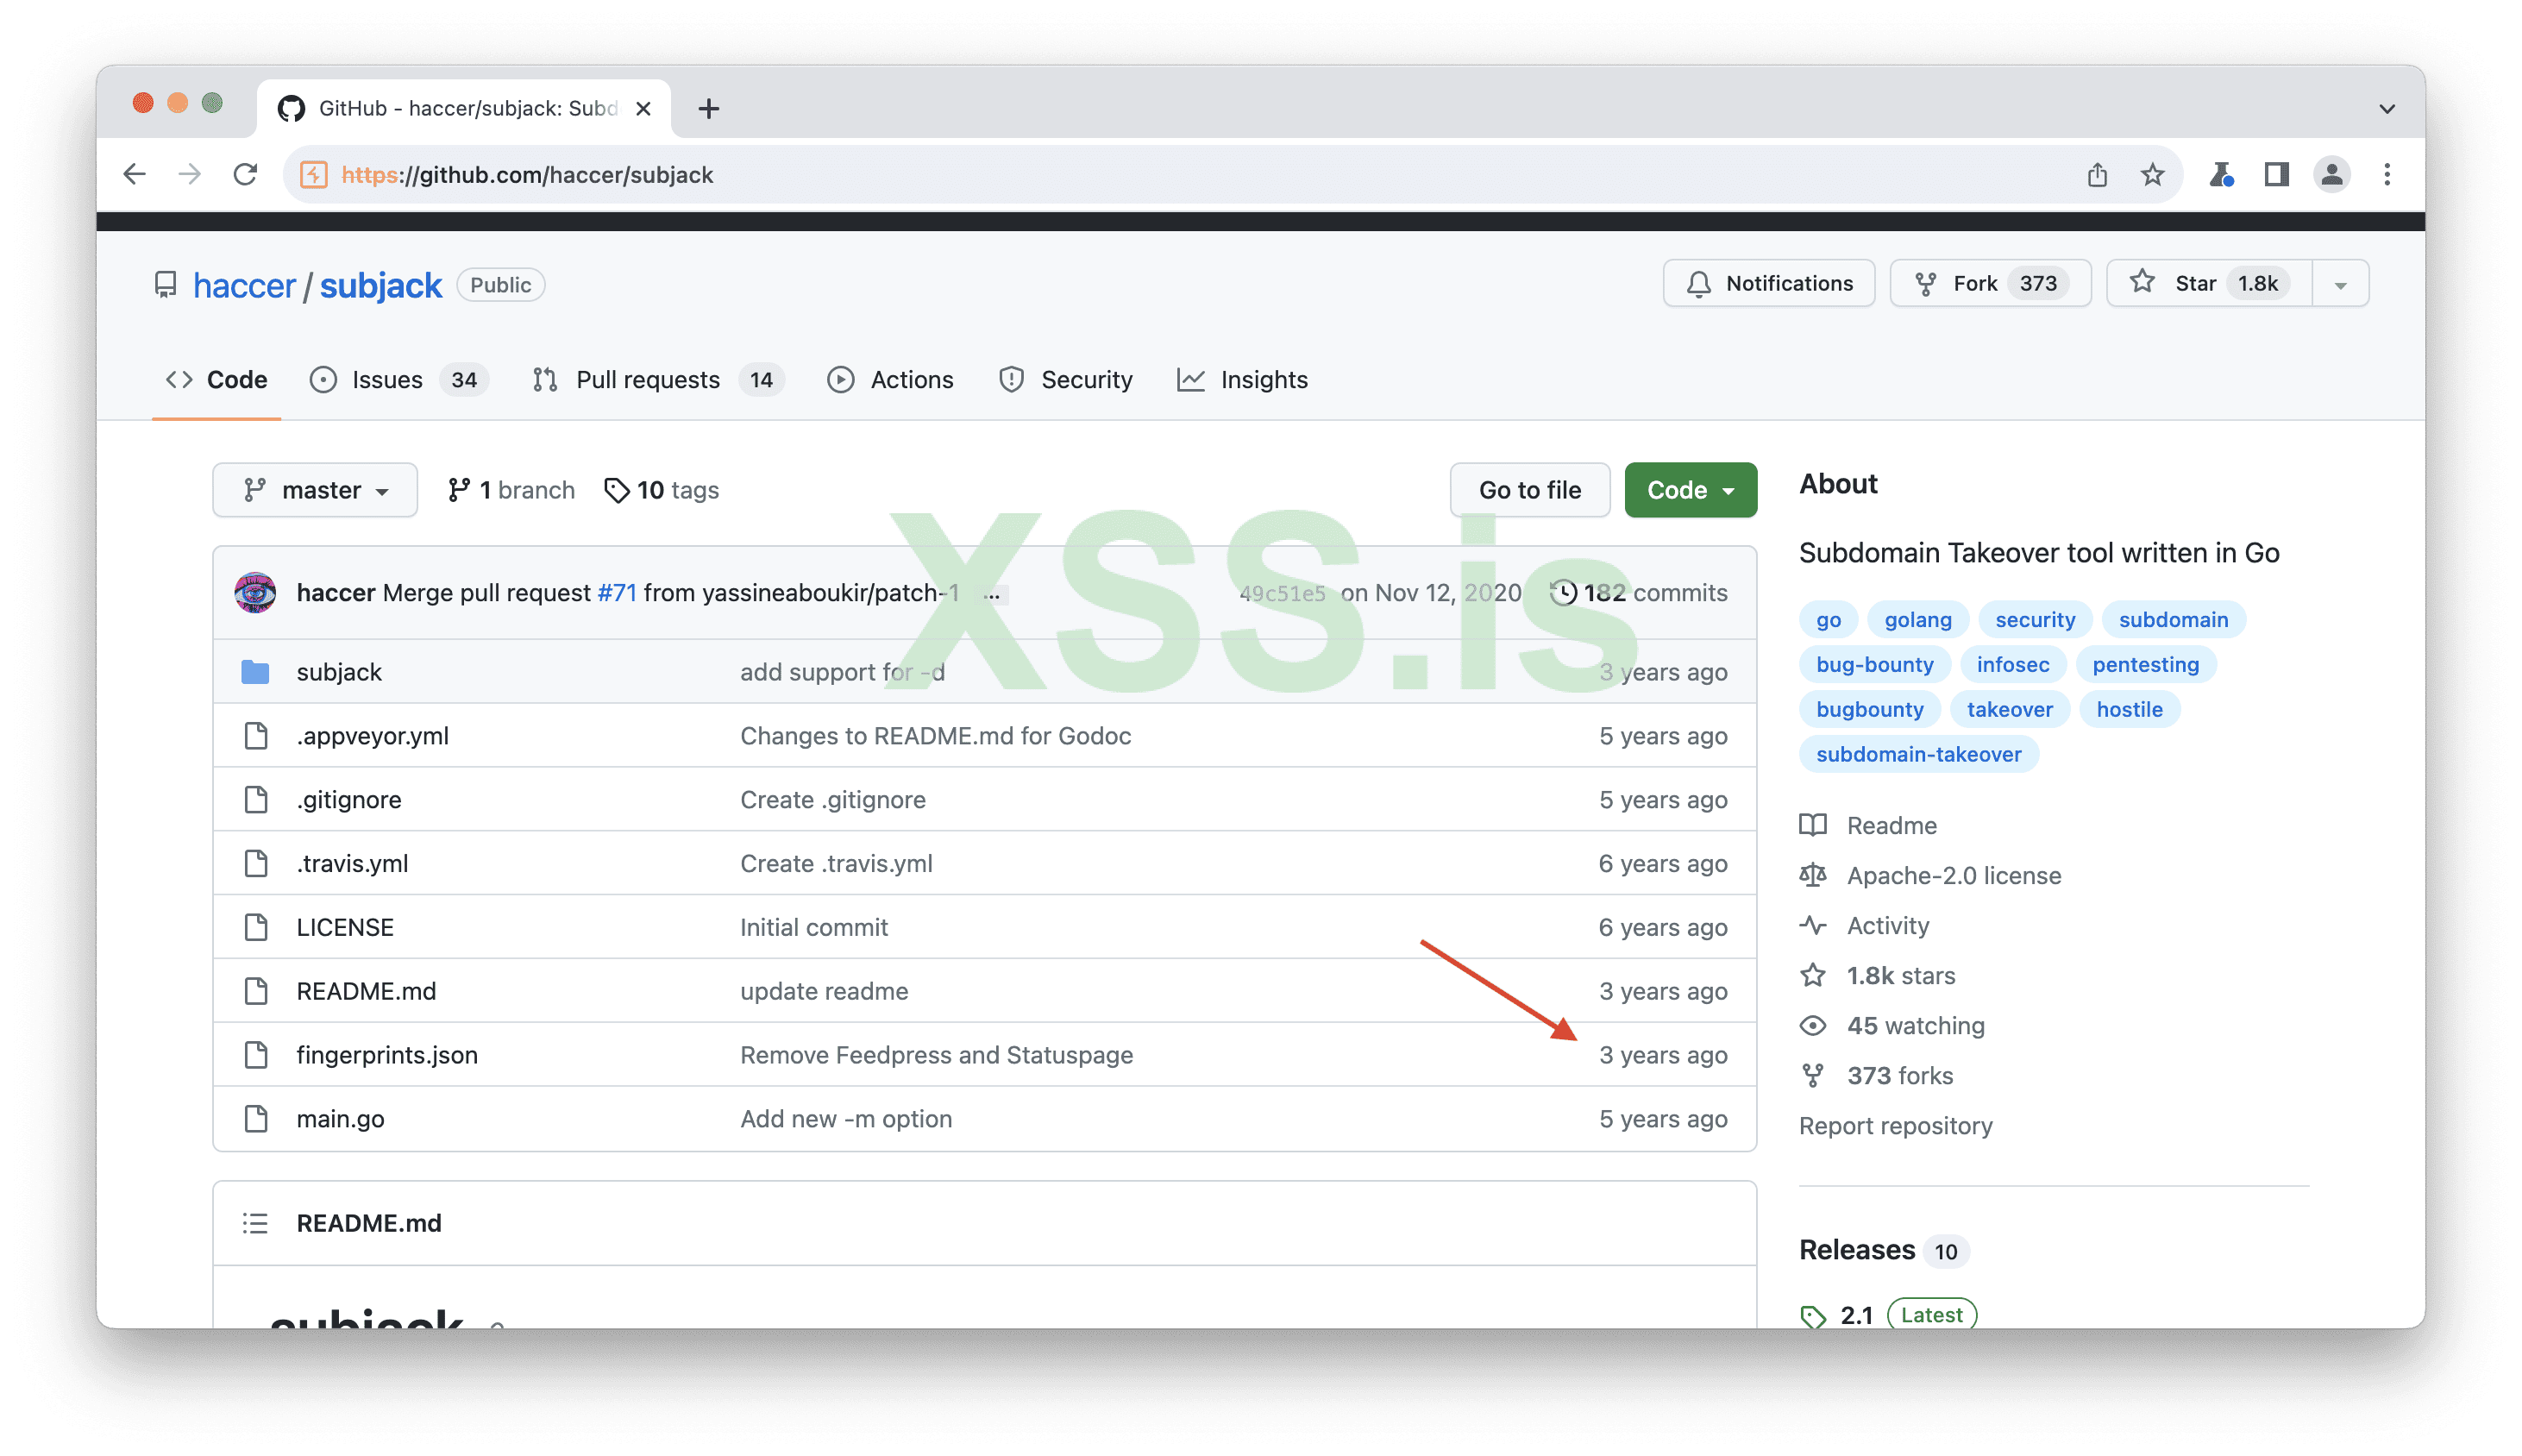Click the golang topic tag
Image resolution: width=2522 pixels, height=1456 pixels.
tap(1917, 620)
